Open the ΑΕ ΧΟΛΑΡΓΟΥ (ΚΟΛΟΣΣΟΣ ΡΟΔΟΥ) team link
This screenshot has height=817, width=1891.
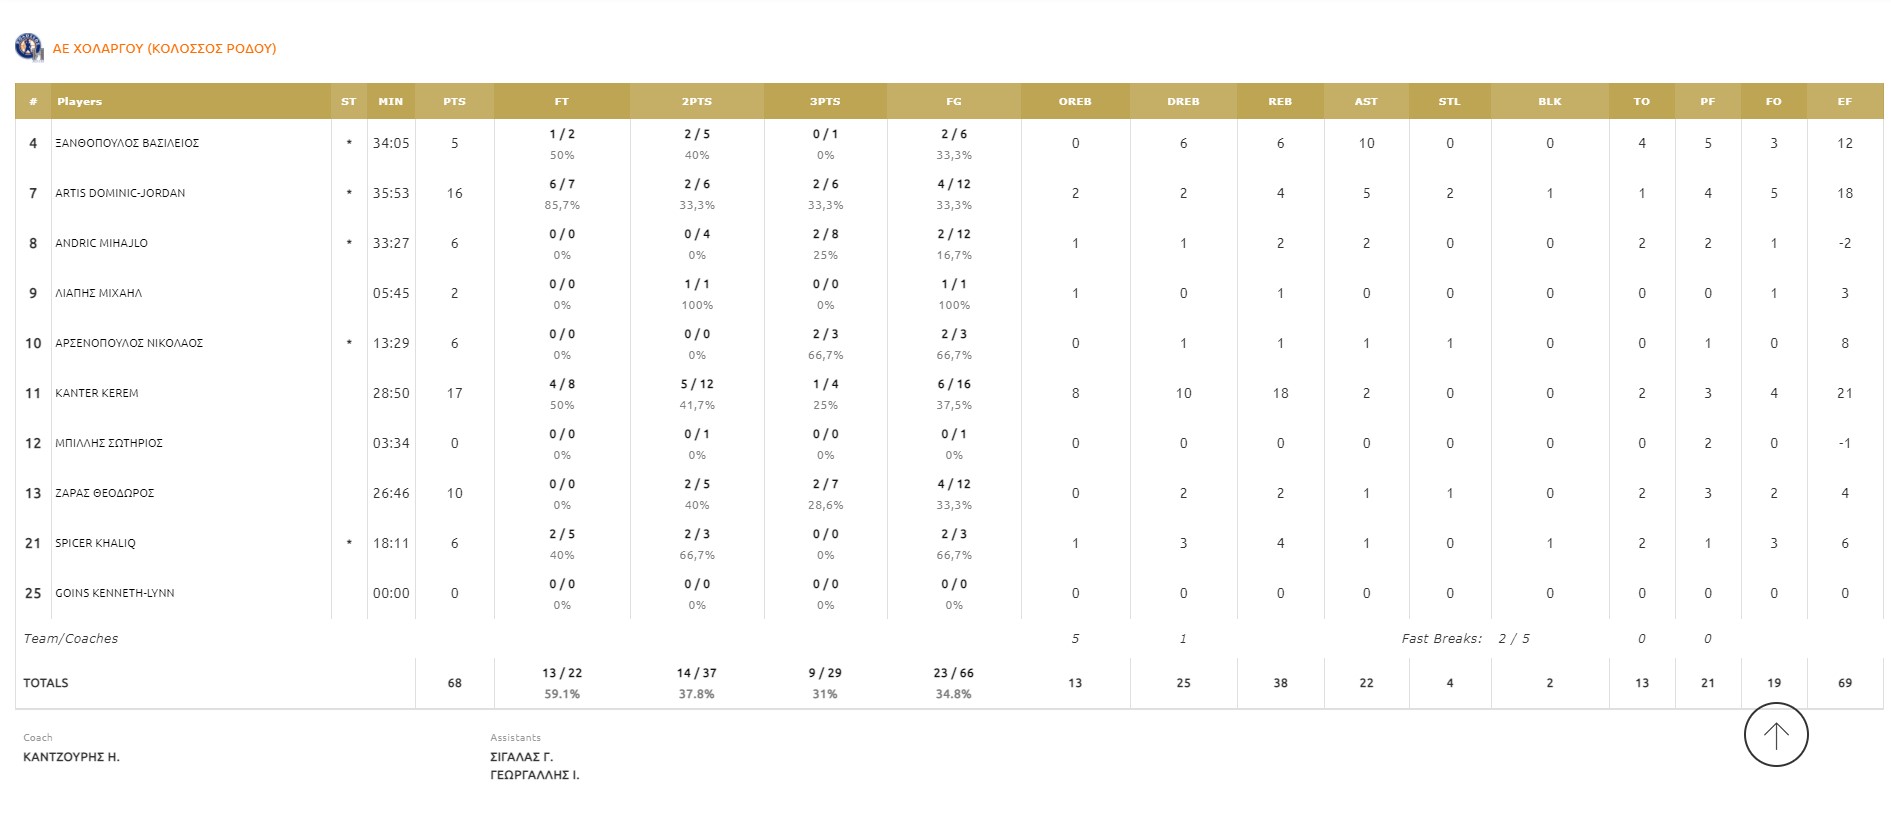point(164,48)
